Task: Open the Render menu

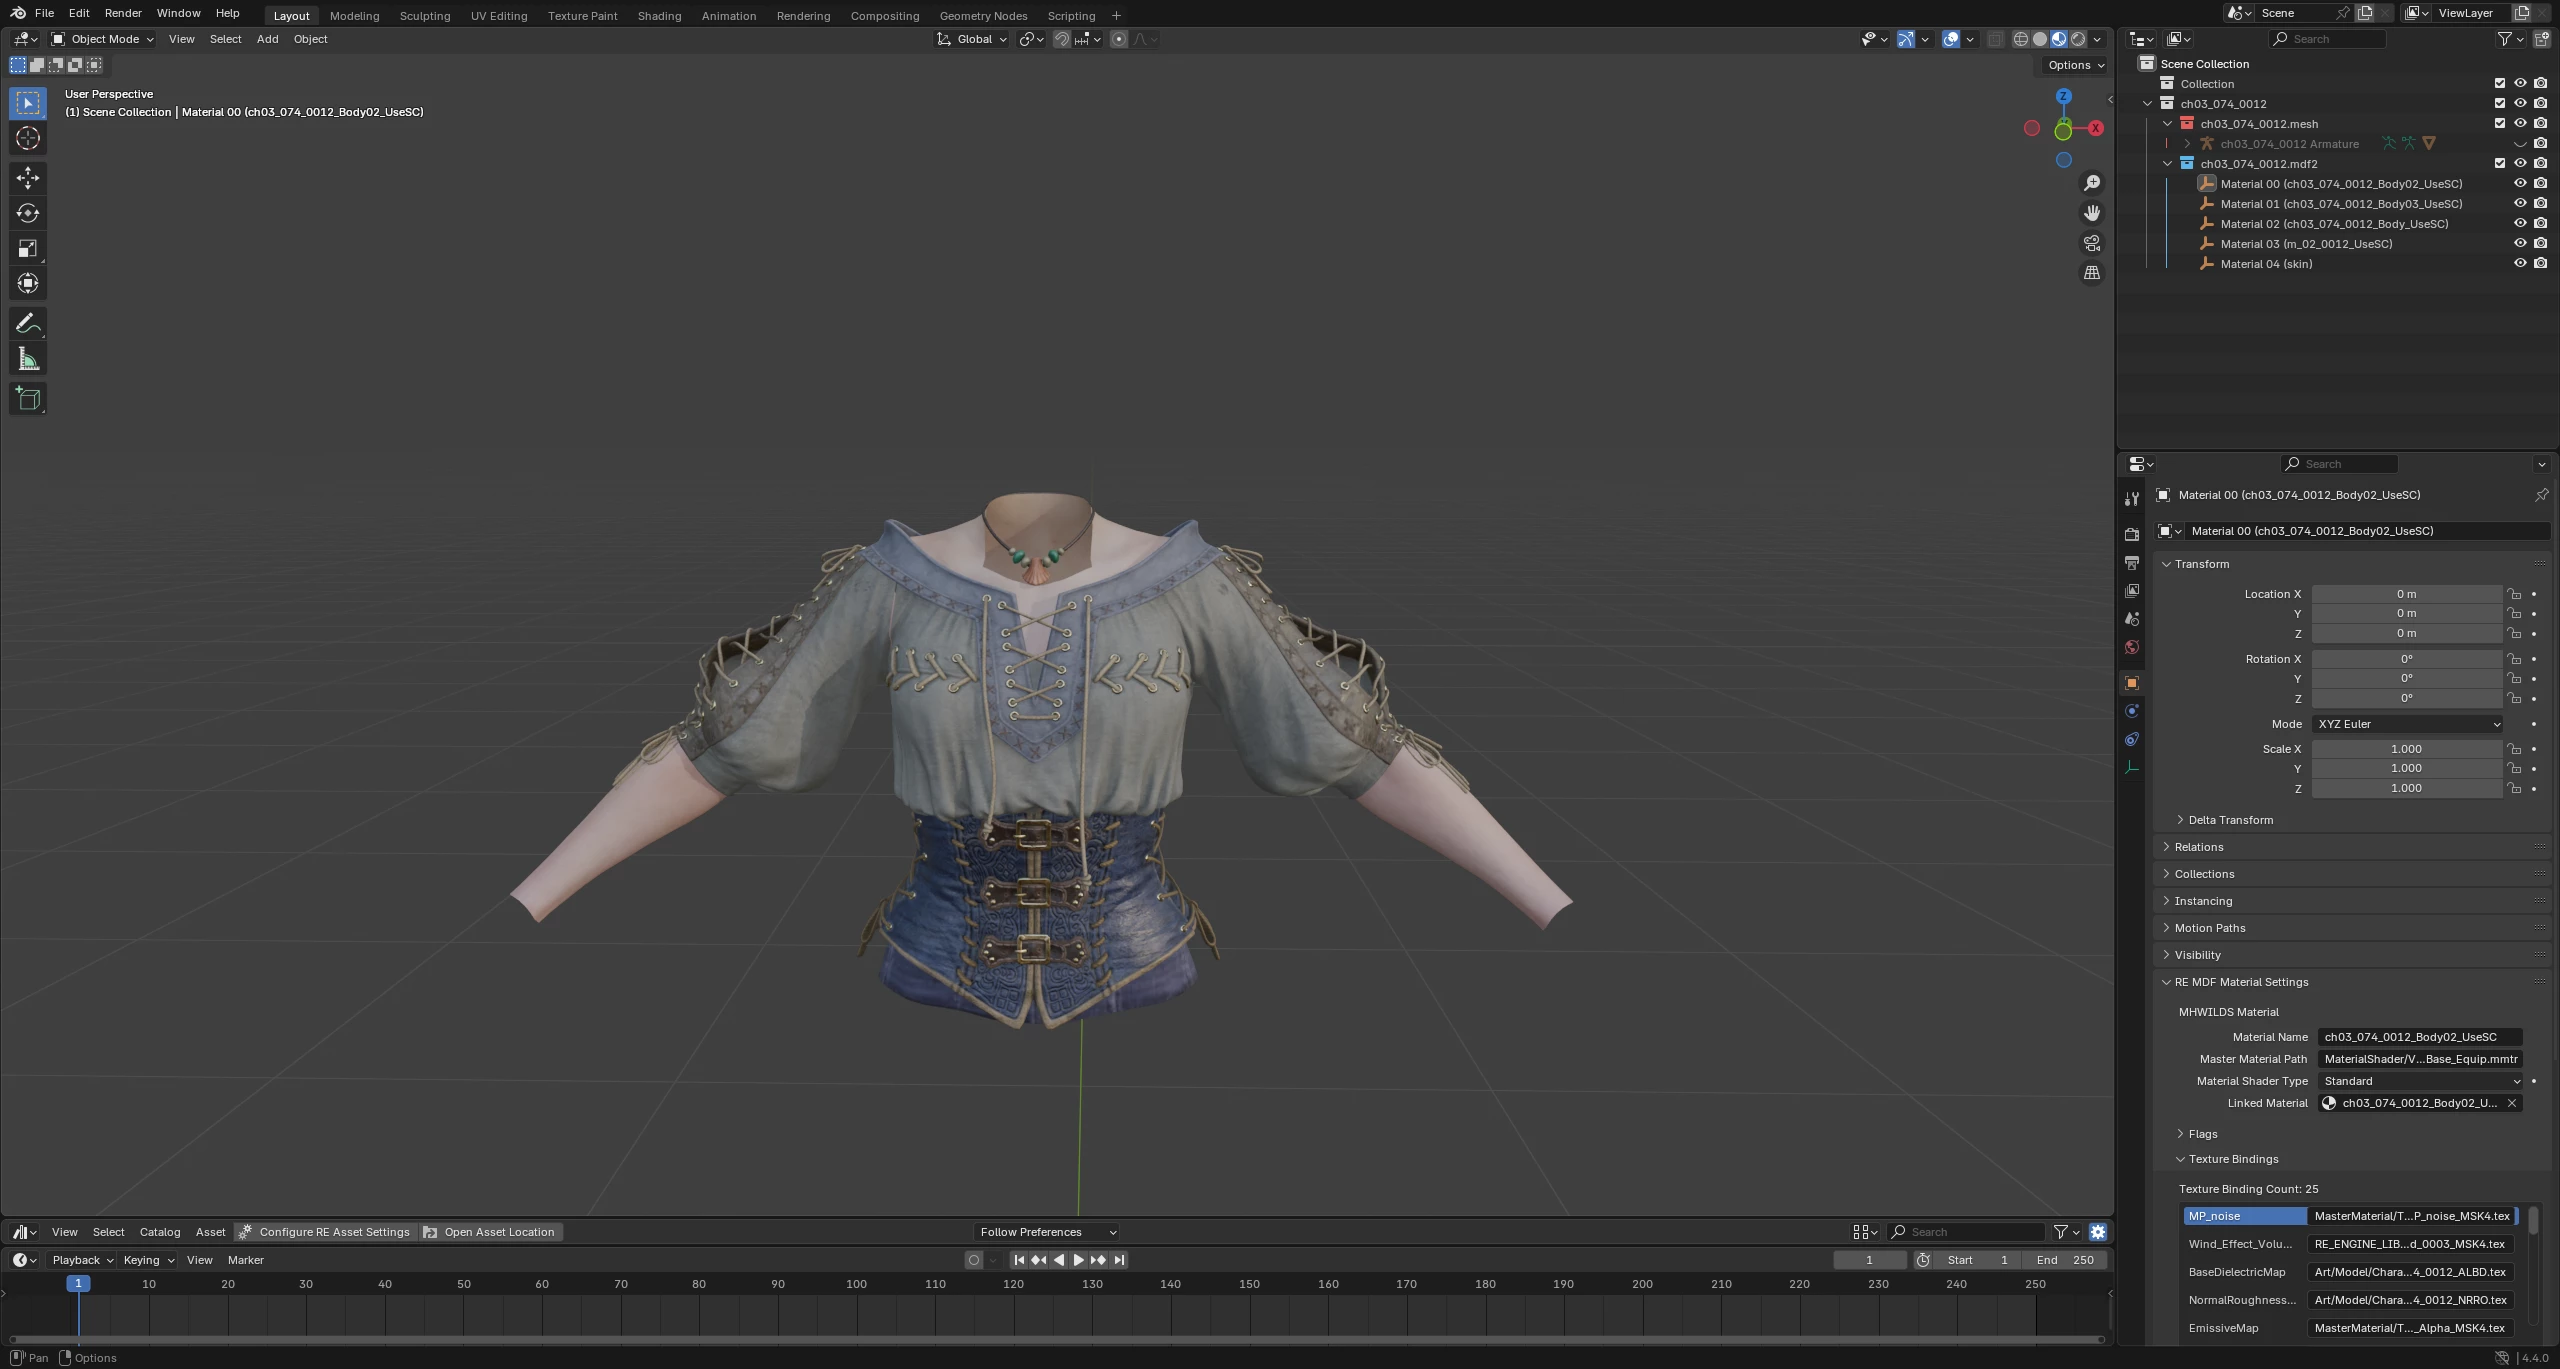Action: [123, 13]
